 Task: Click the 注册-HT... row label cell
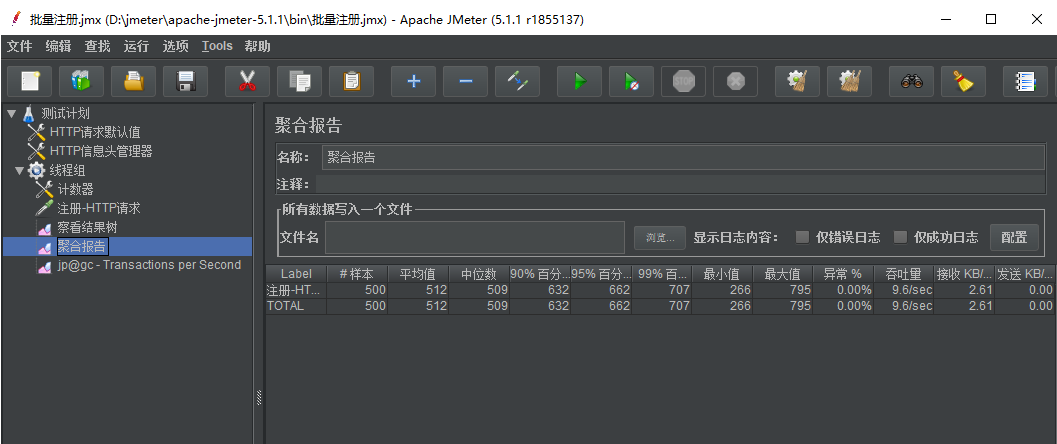(x=296, y=290)
